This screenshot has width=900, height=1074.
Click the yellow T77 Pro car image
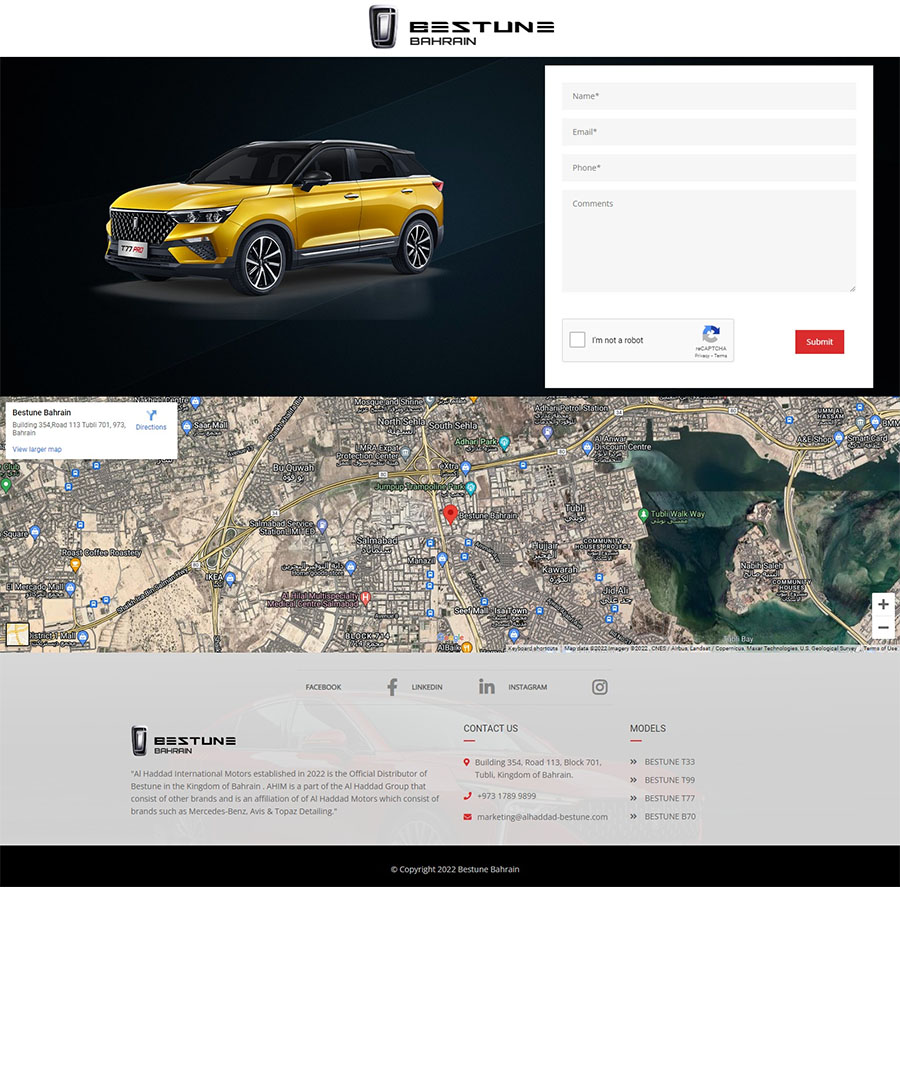(274, 216)
